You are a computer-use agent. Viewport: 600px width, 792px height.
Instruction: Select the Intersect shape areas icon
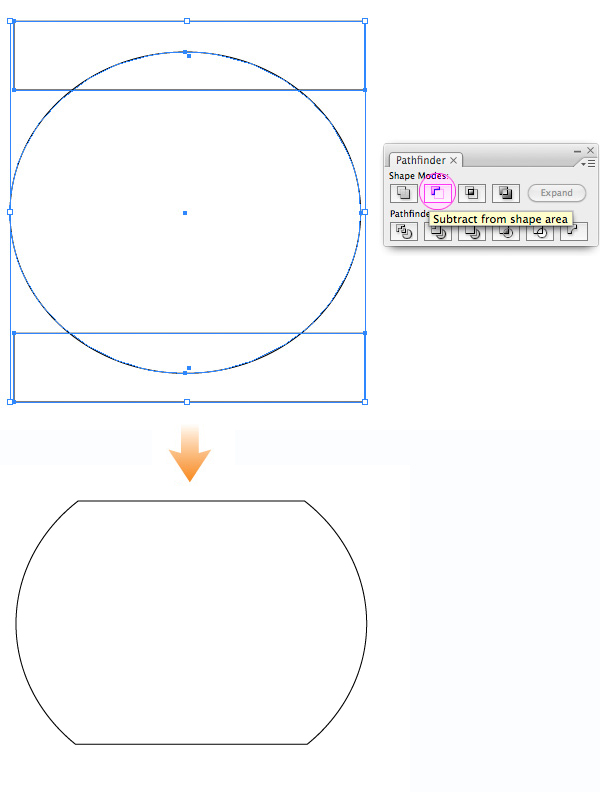click(x=472, y=193)
